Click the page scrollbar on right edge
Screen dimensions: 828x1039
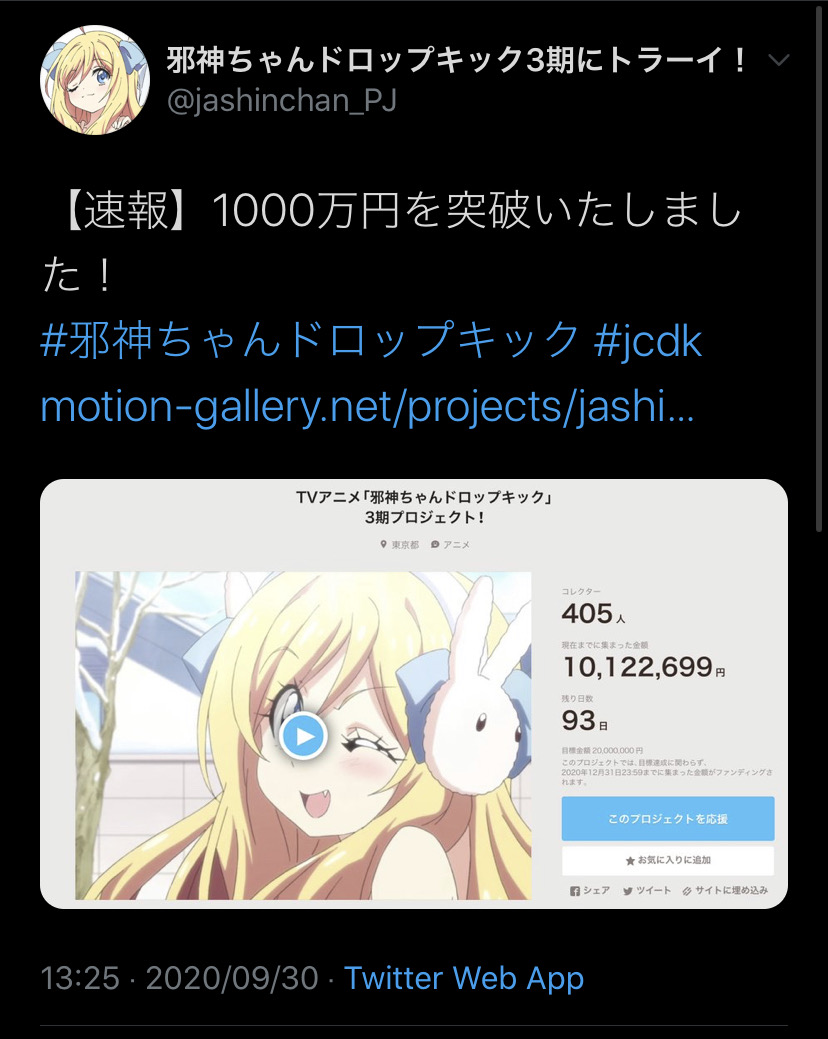pos(821,265)
